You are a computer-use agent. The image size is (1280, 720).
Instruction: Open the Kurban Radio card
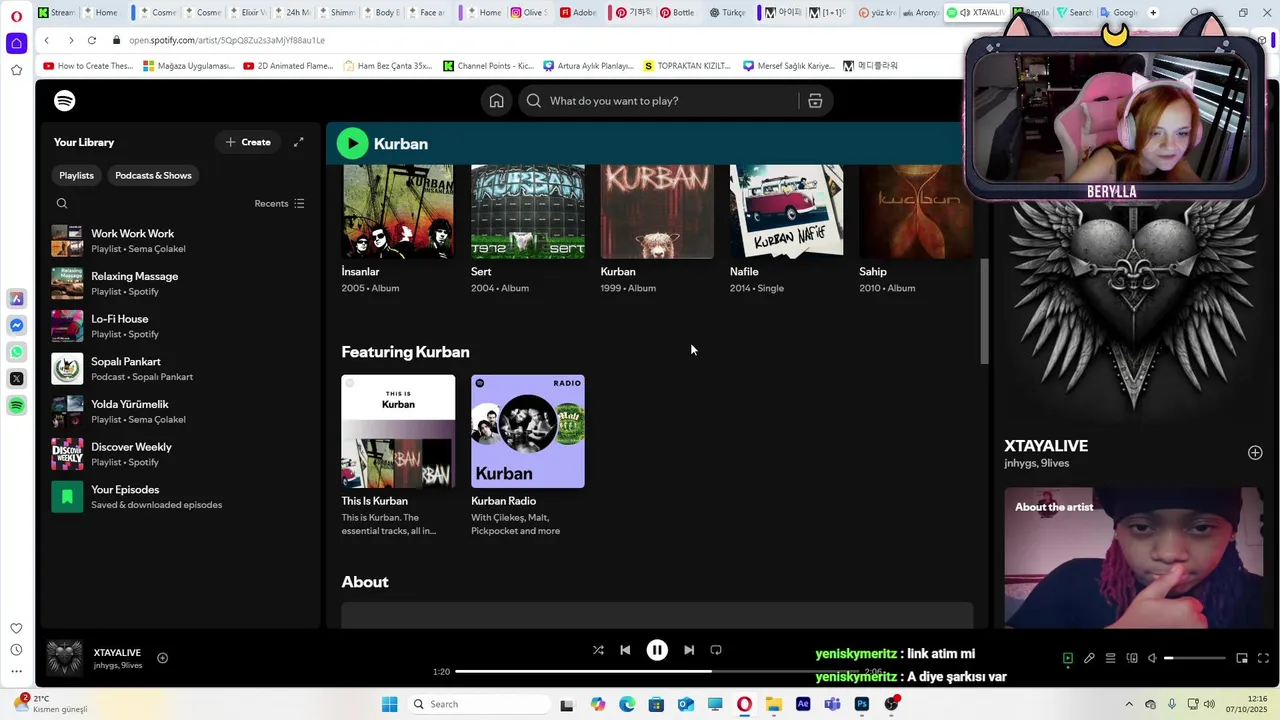coord(528,456)
